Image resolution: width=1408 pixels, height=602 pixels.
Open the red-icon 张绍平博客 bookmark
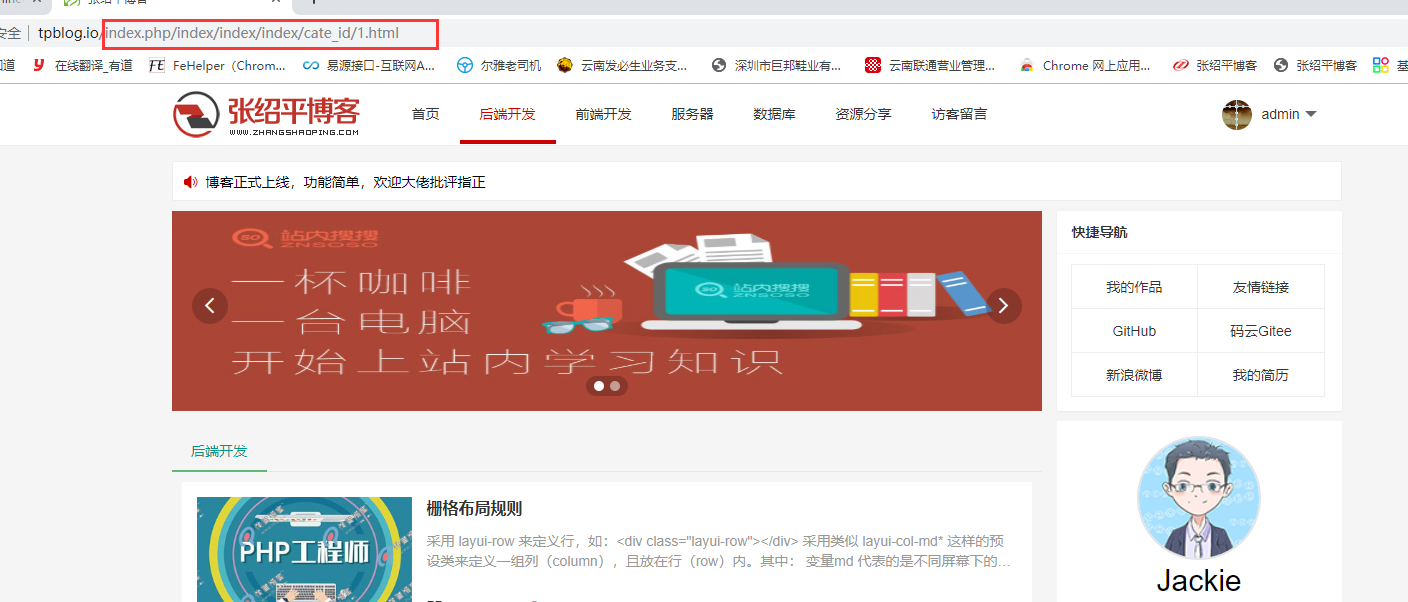point(1215,65)
